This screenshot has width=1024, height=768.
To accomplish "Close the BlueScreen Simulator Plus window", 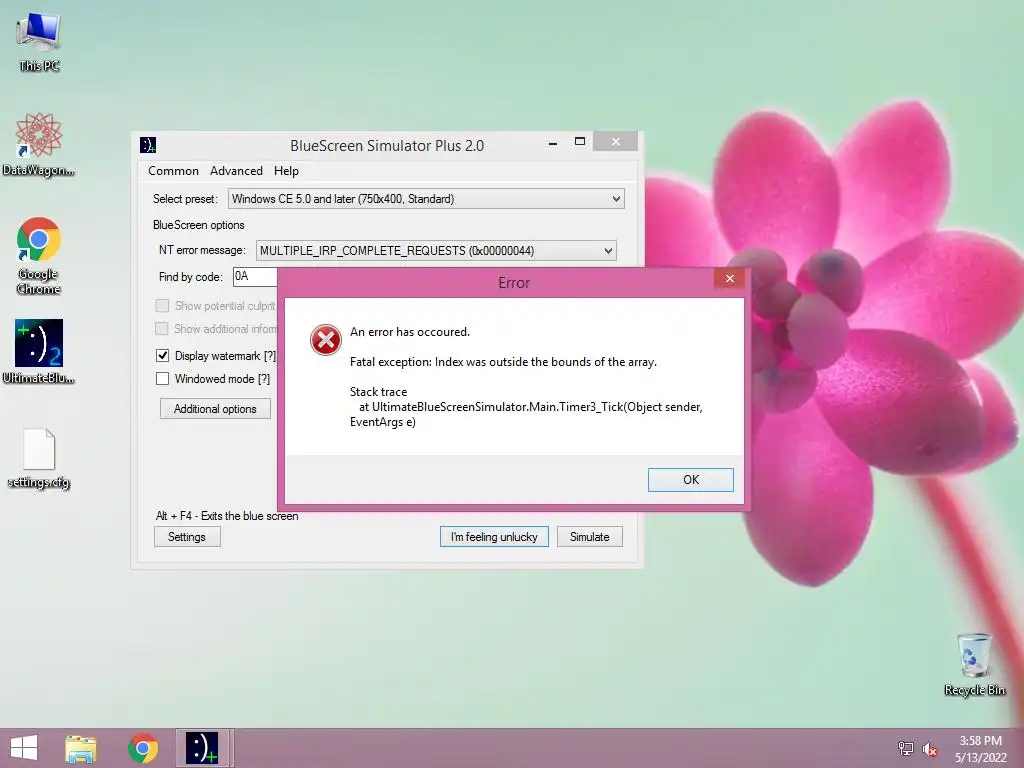I will pyautogui.click(x=615, y=142).
